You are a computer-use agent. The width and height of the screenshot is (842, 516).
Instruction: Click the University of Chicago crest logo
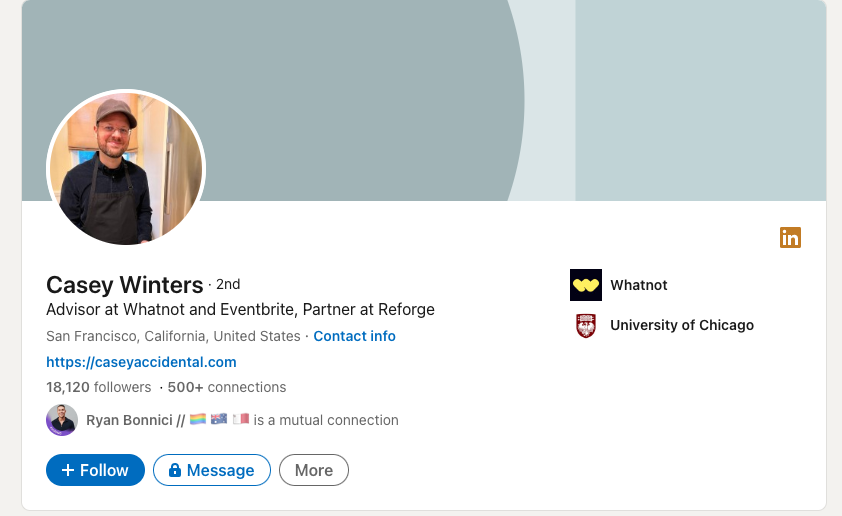585,325
